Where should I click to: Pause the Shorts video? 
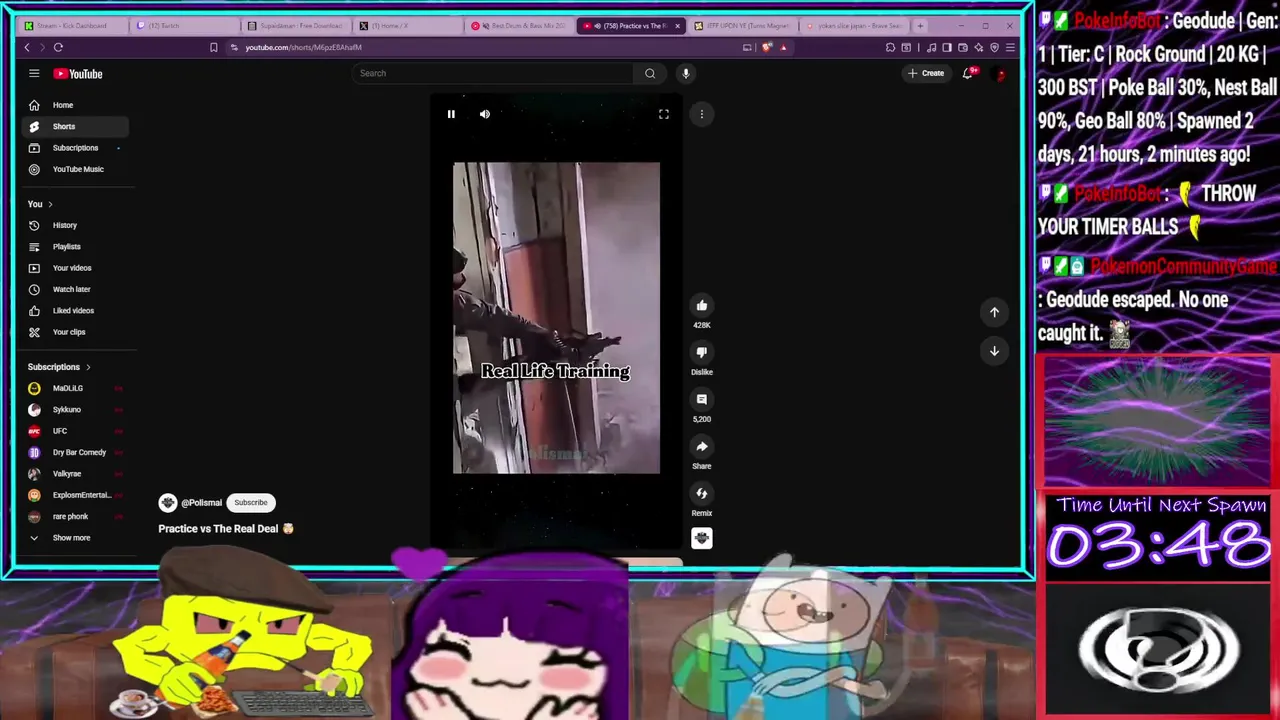(451, 114)
